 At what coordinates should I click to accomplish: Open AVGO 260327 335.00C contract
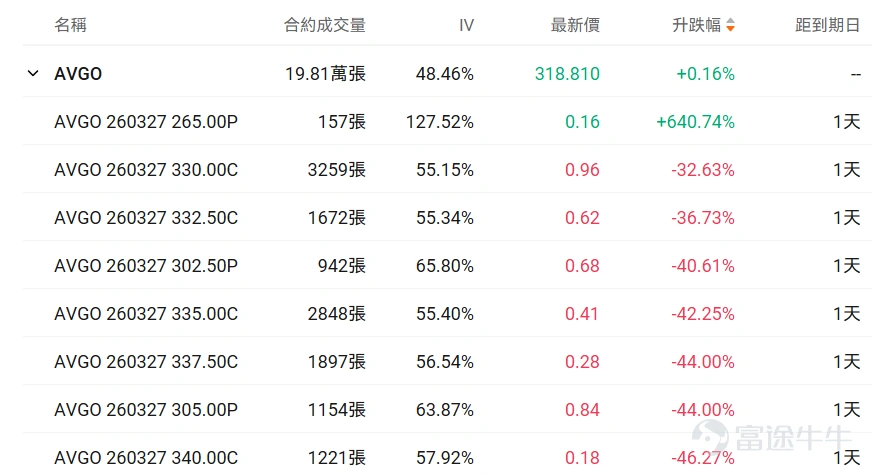146,314
